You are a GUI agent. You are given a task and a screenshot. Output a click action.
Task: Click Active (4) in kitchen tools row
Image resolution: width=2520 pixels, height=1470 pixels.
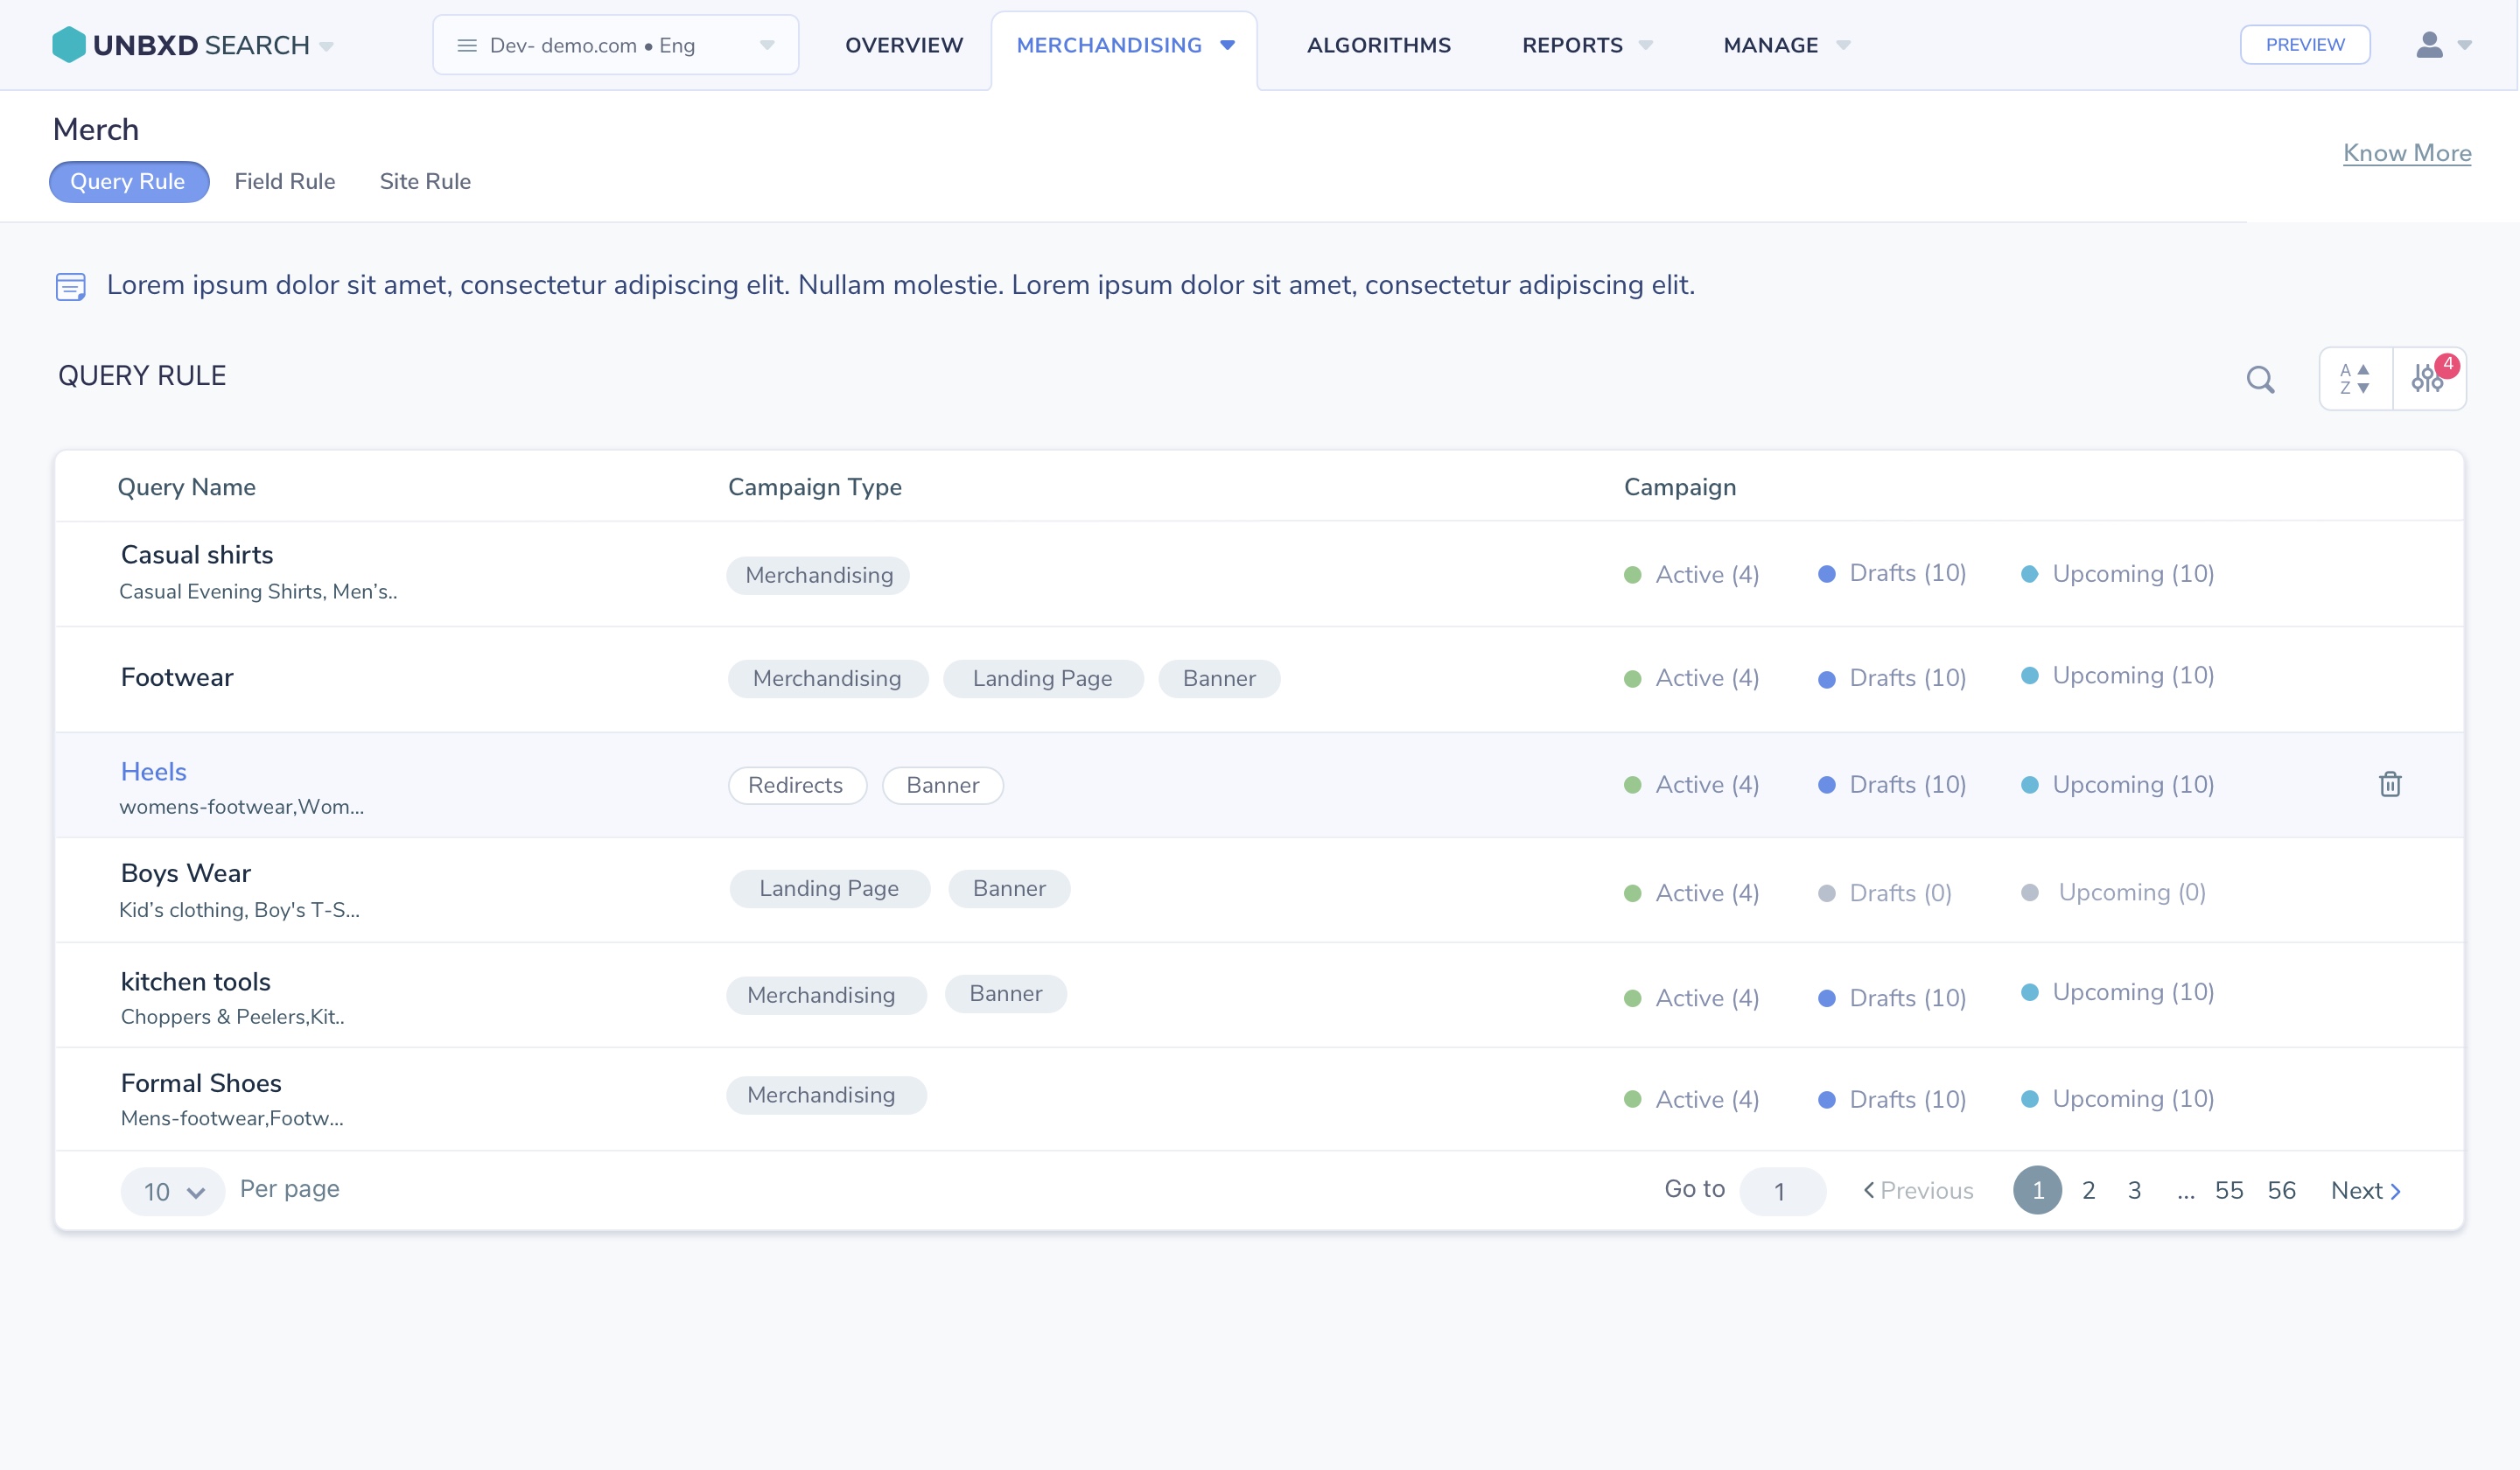(1692, 997)
